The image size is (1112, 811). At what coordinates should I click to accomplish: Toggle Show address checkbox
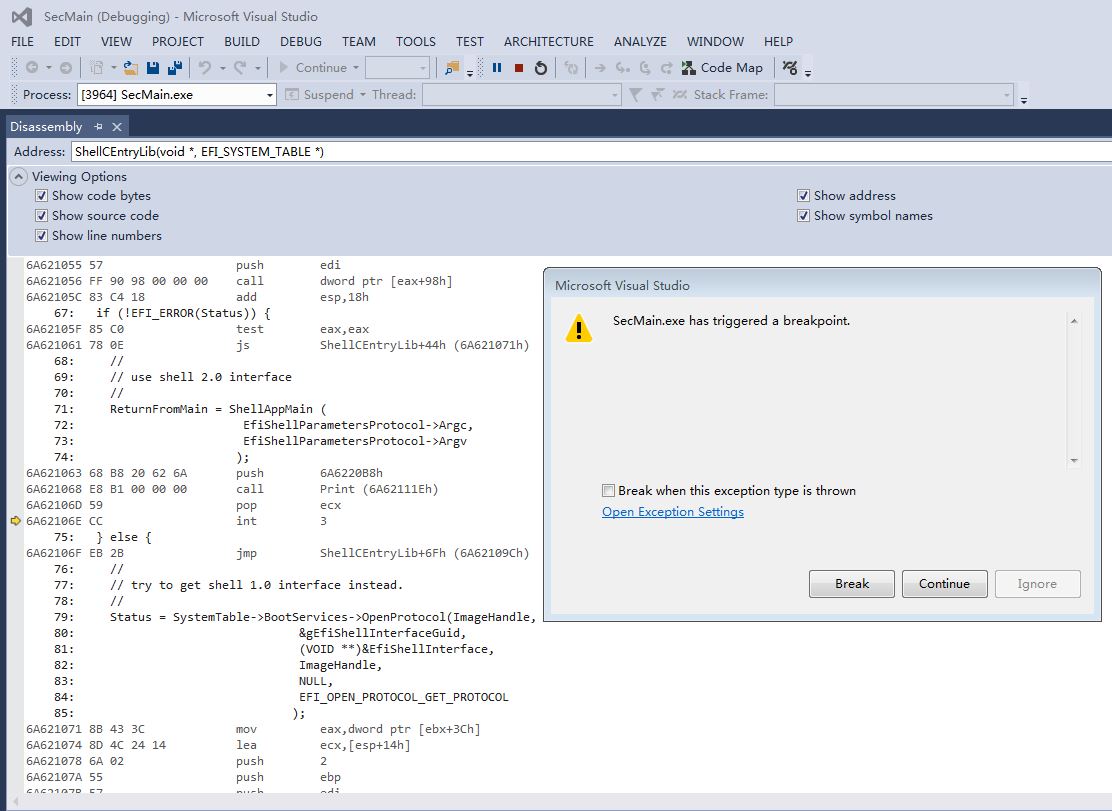point(804,196)
